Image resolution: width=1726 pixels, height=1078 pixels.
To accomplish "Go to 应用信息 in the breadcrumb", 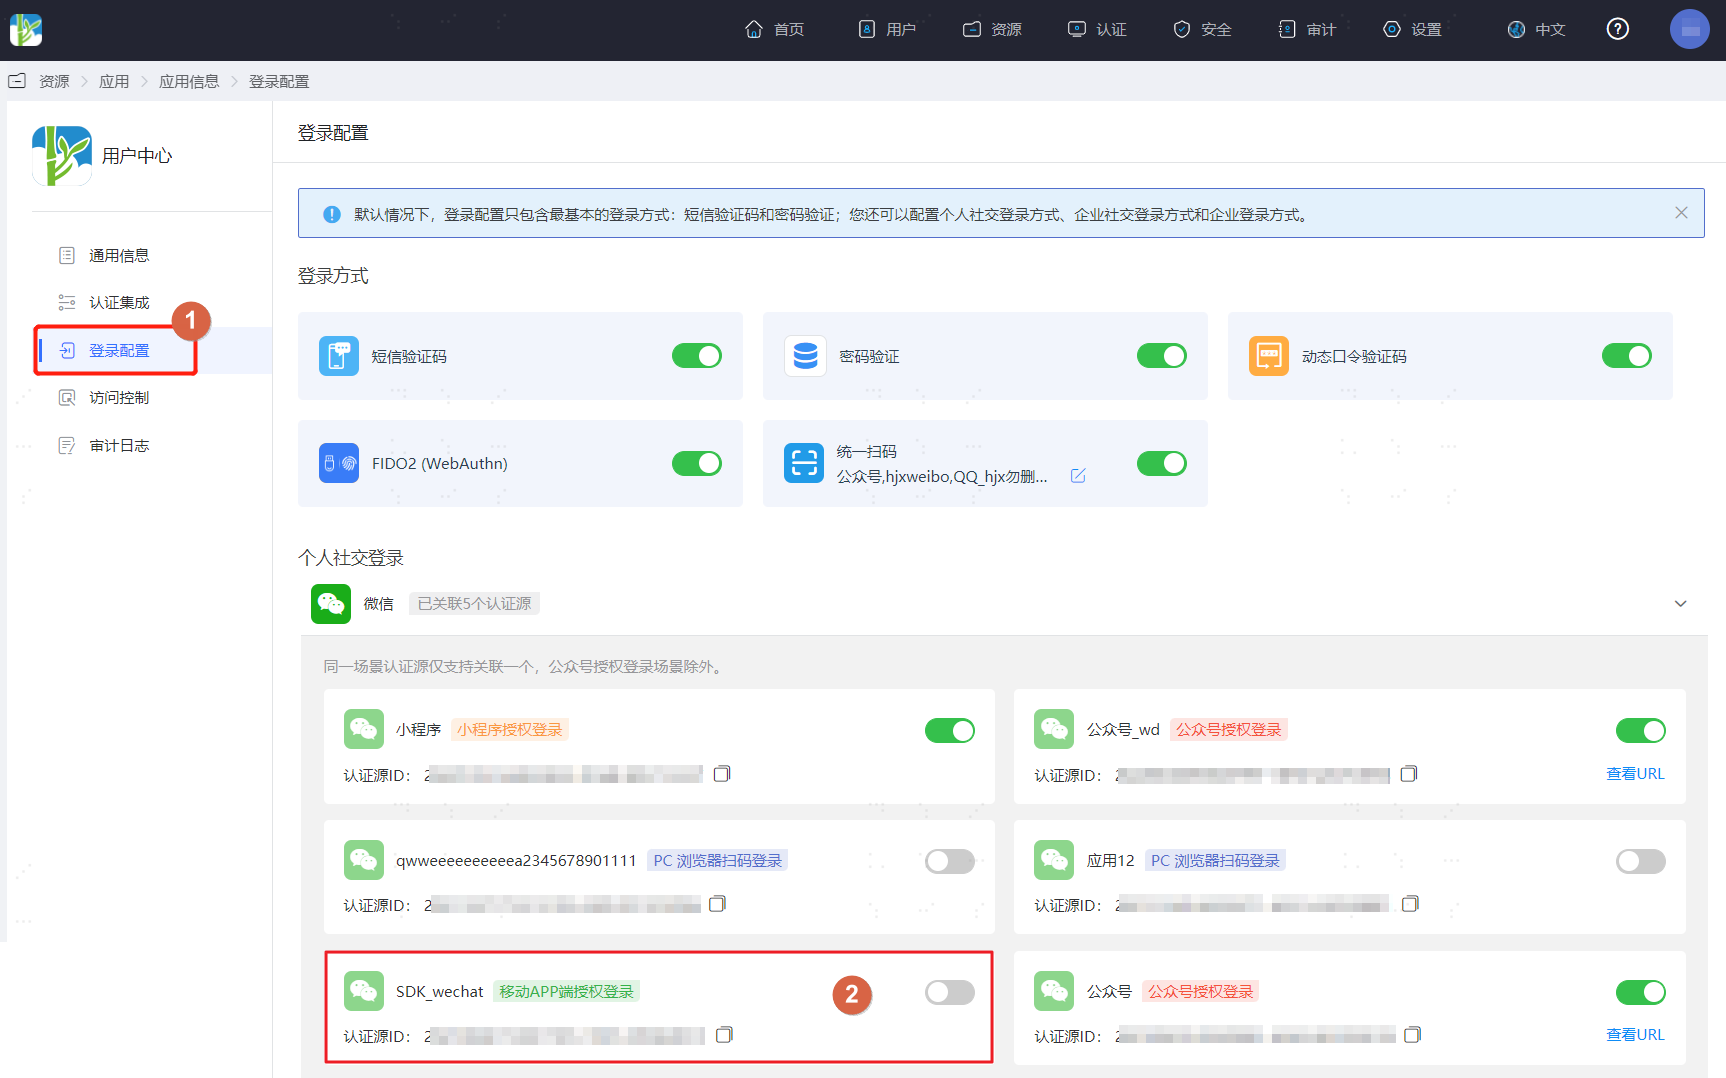I will (x=189, y=81).
